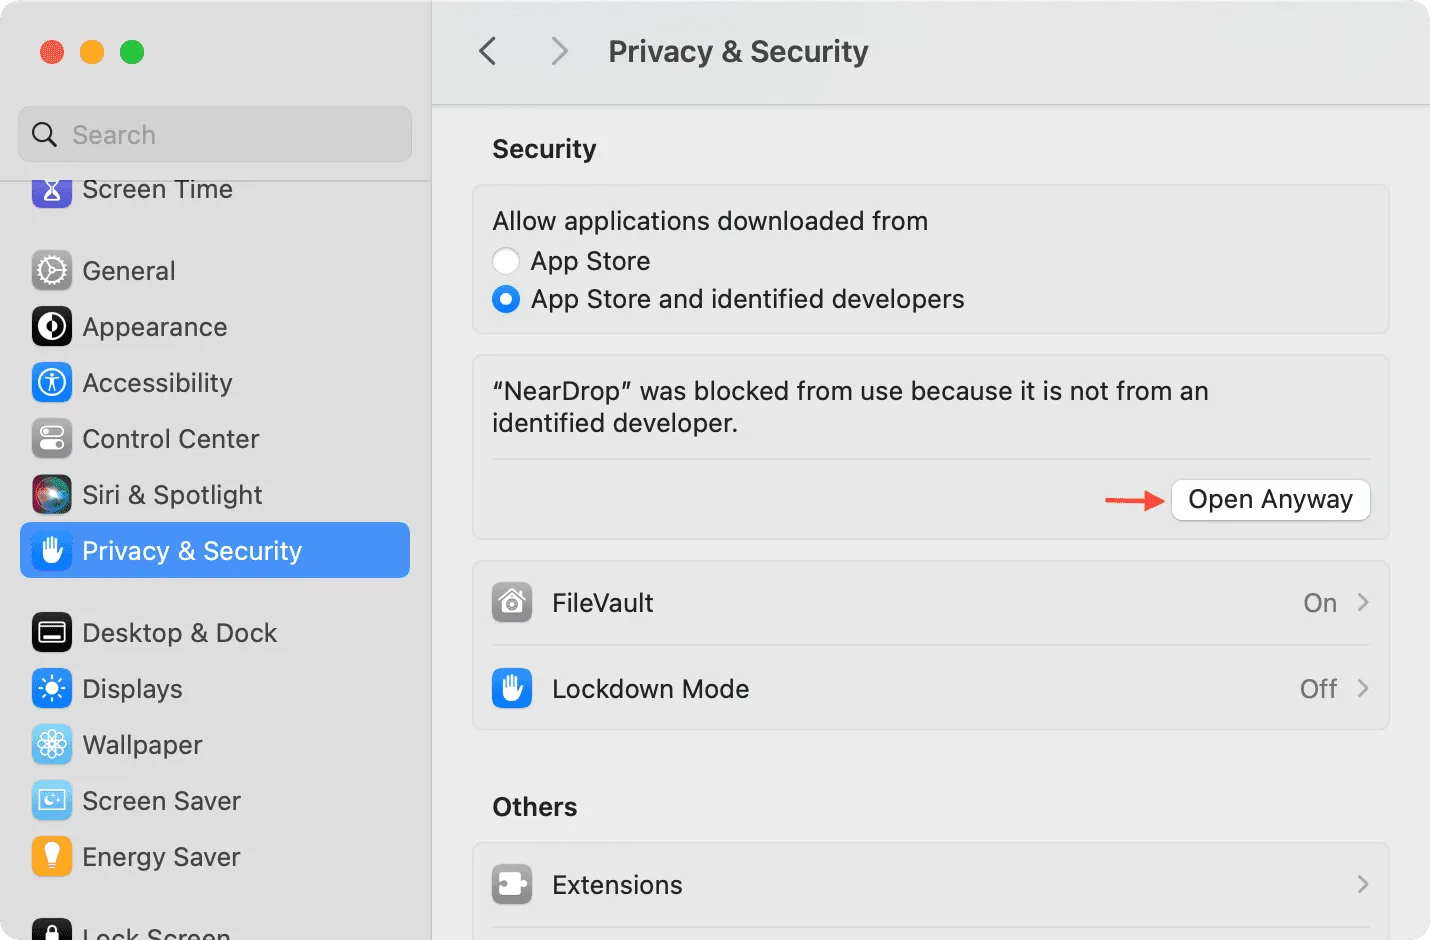Click 'Allow applications downloaded from' text

(x=710, y=221)
